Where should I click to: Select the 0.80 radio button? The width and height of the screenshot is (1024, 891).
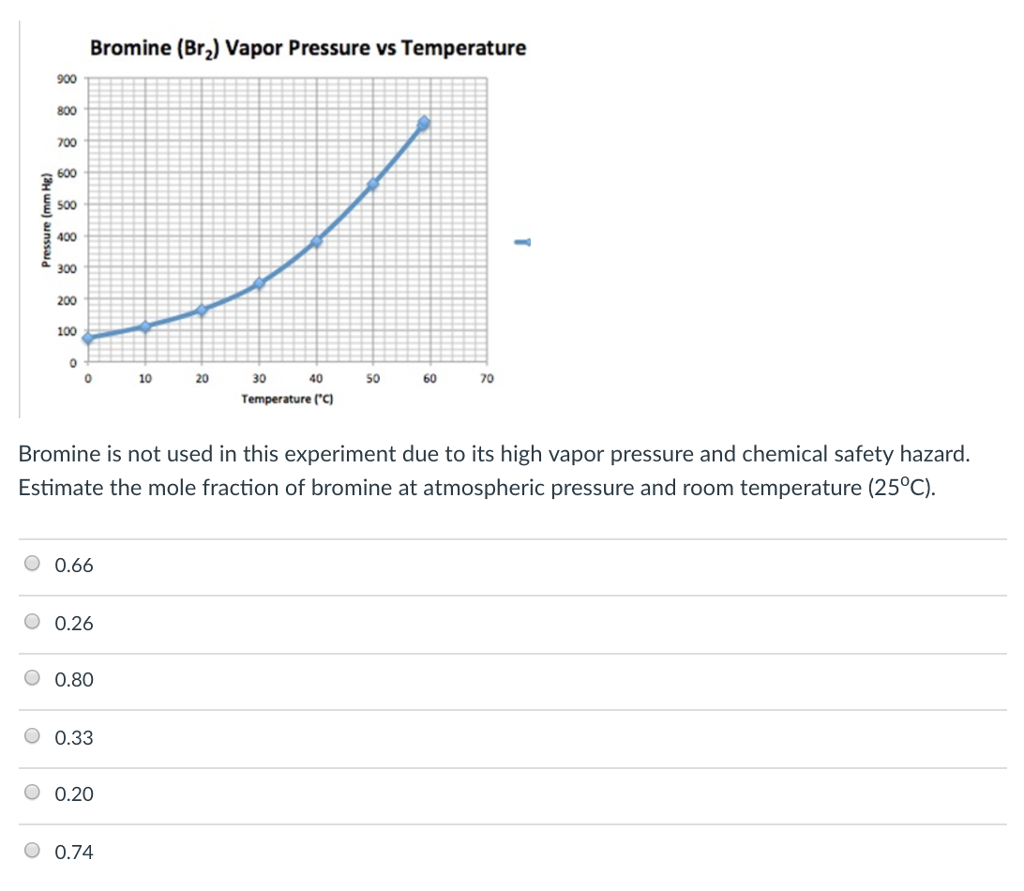(x=30, y=678)
